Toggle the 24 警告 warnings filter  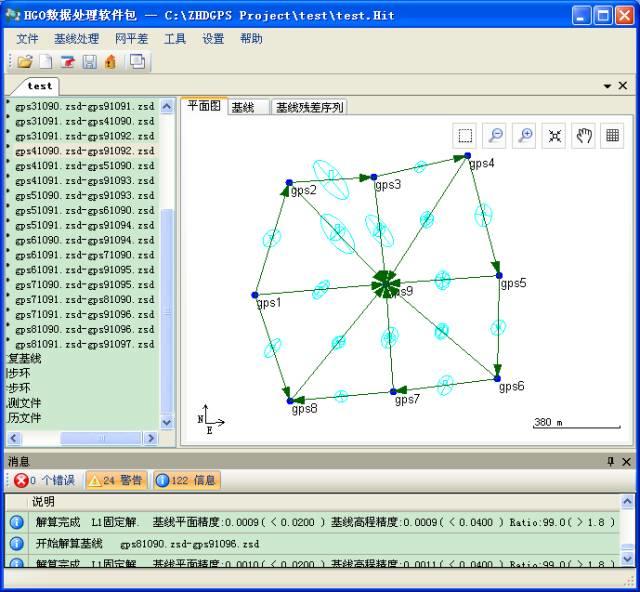(x=116, y=480)
